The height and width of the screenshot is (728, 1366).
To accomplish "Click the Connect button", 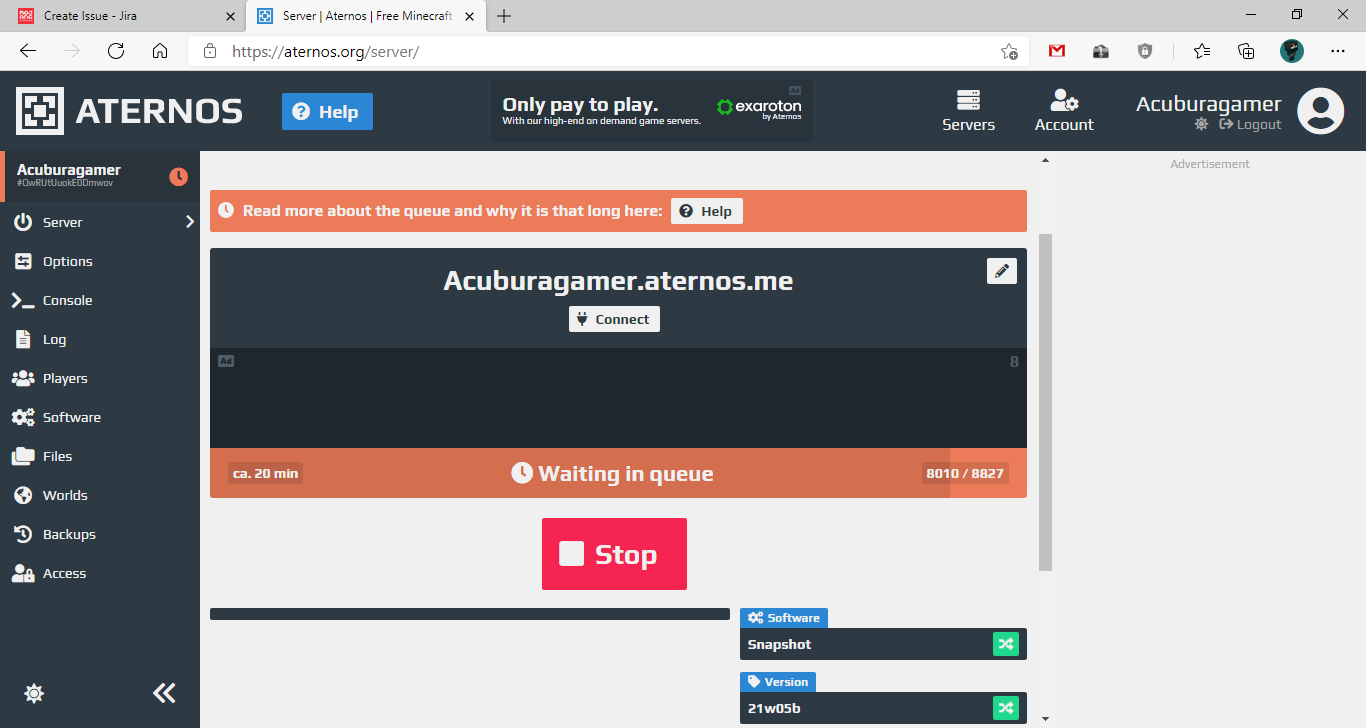I will [614, 319].
